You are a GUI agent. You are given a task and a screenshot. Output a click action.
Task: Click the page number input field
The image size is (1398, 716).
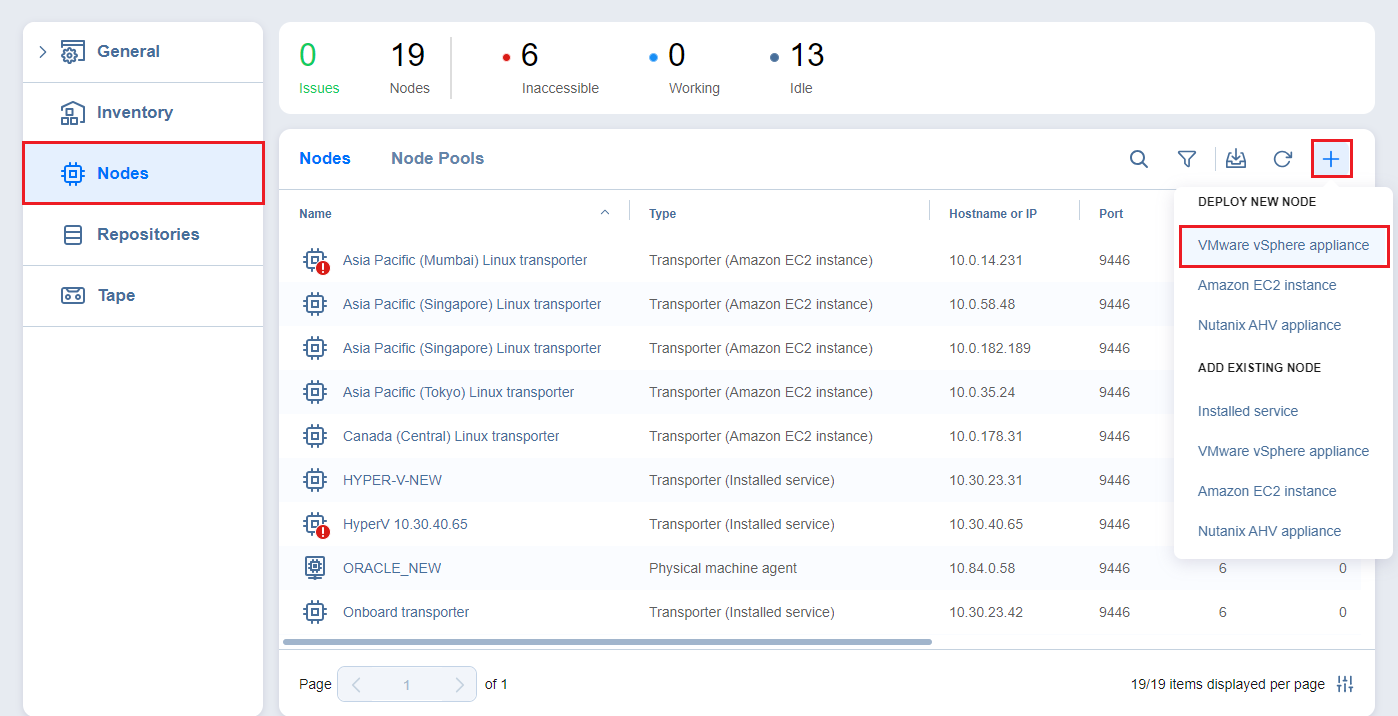[x=406, y=685]
